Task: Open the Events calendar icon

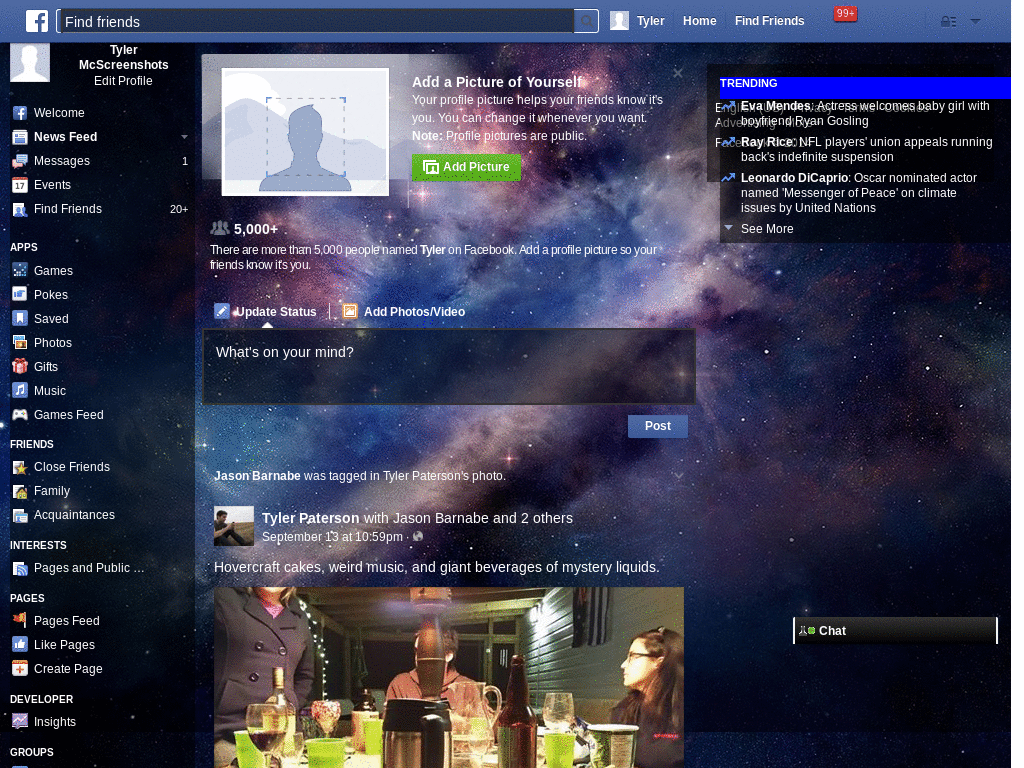Action: pos(20,185)
